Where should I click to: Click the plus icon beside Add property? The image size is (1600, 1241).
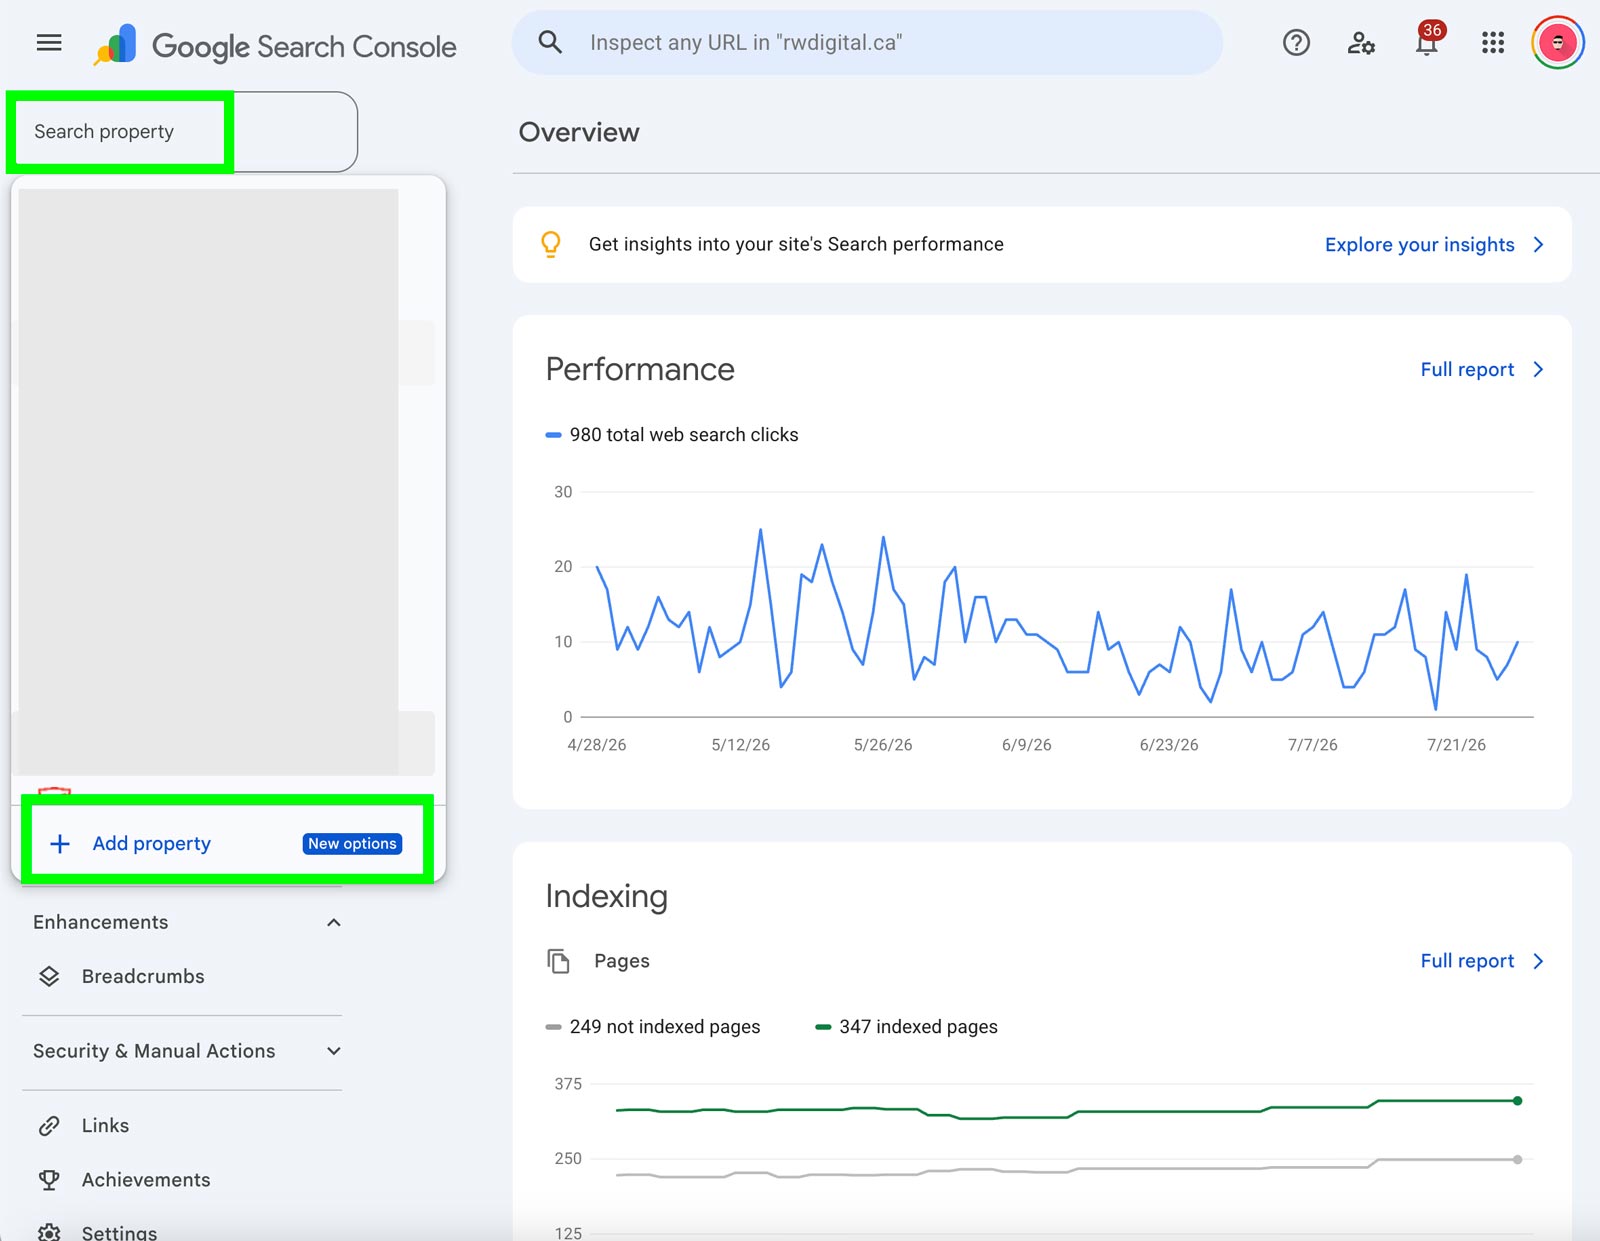click(x=60, y=843)
